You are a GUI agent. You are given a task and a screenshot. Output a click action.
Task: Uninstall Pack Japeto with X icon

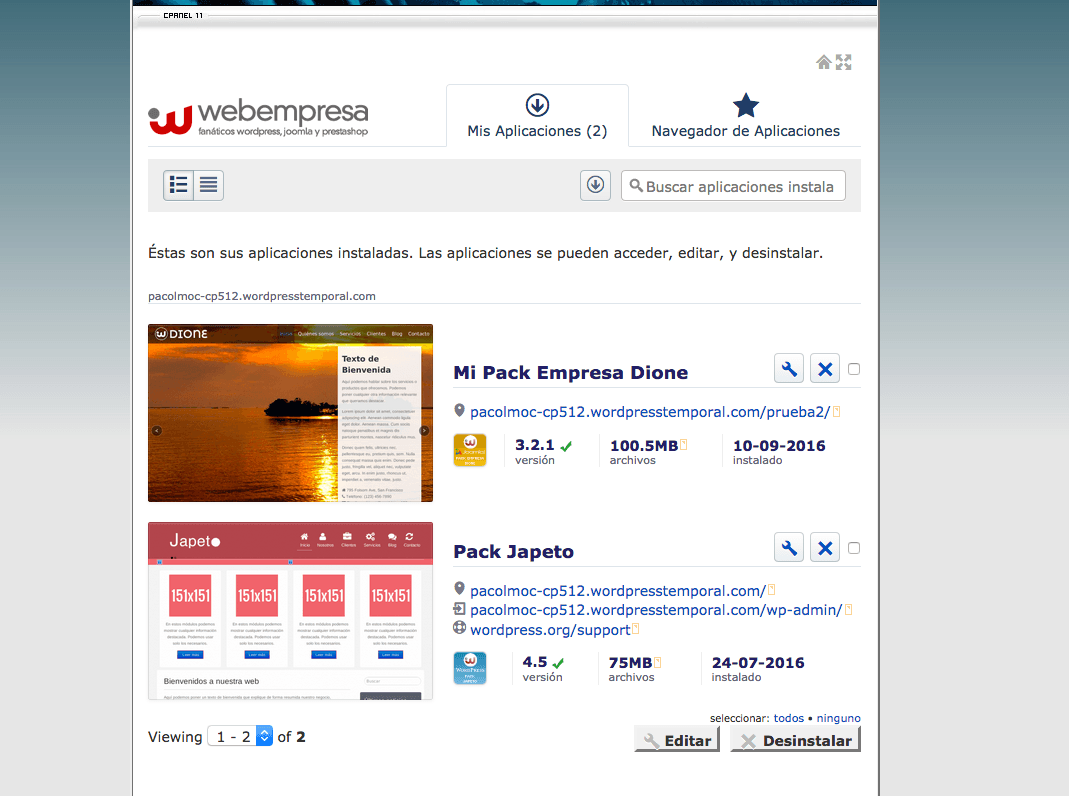(825, 548)
